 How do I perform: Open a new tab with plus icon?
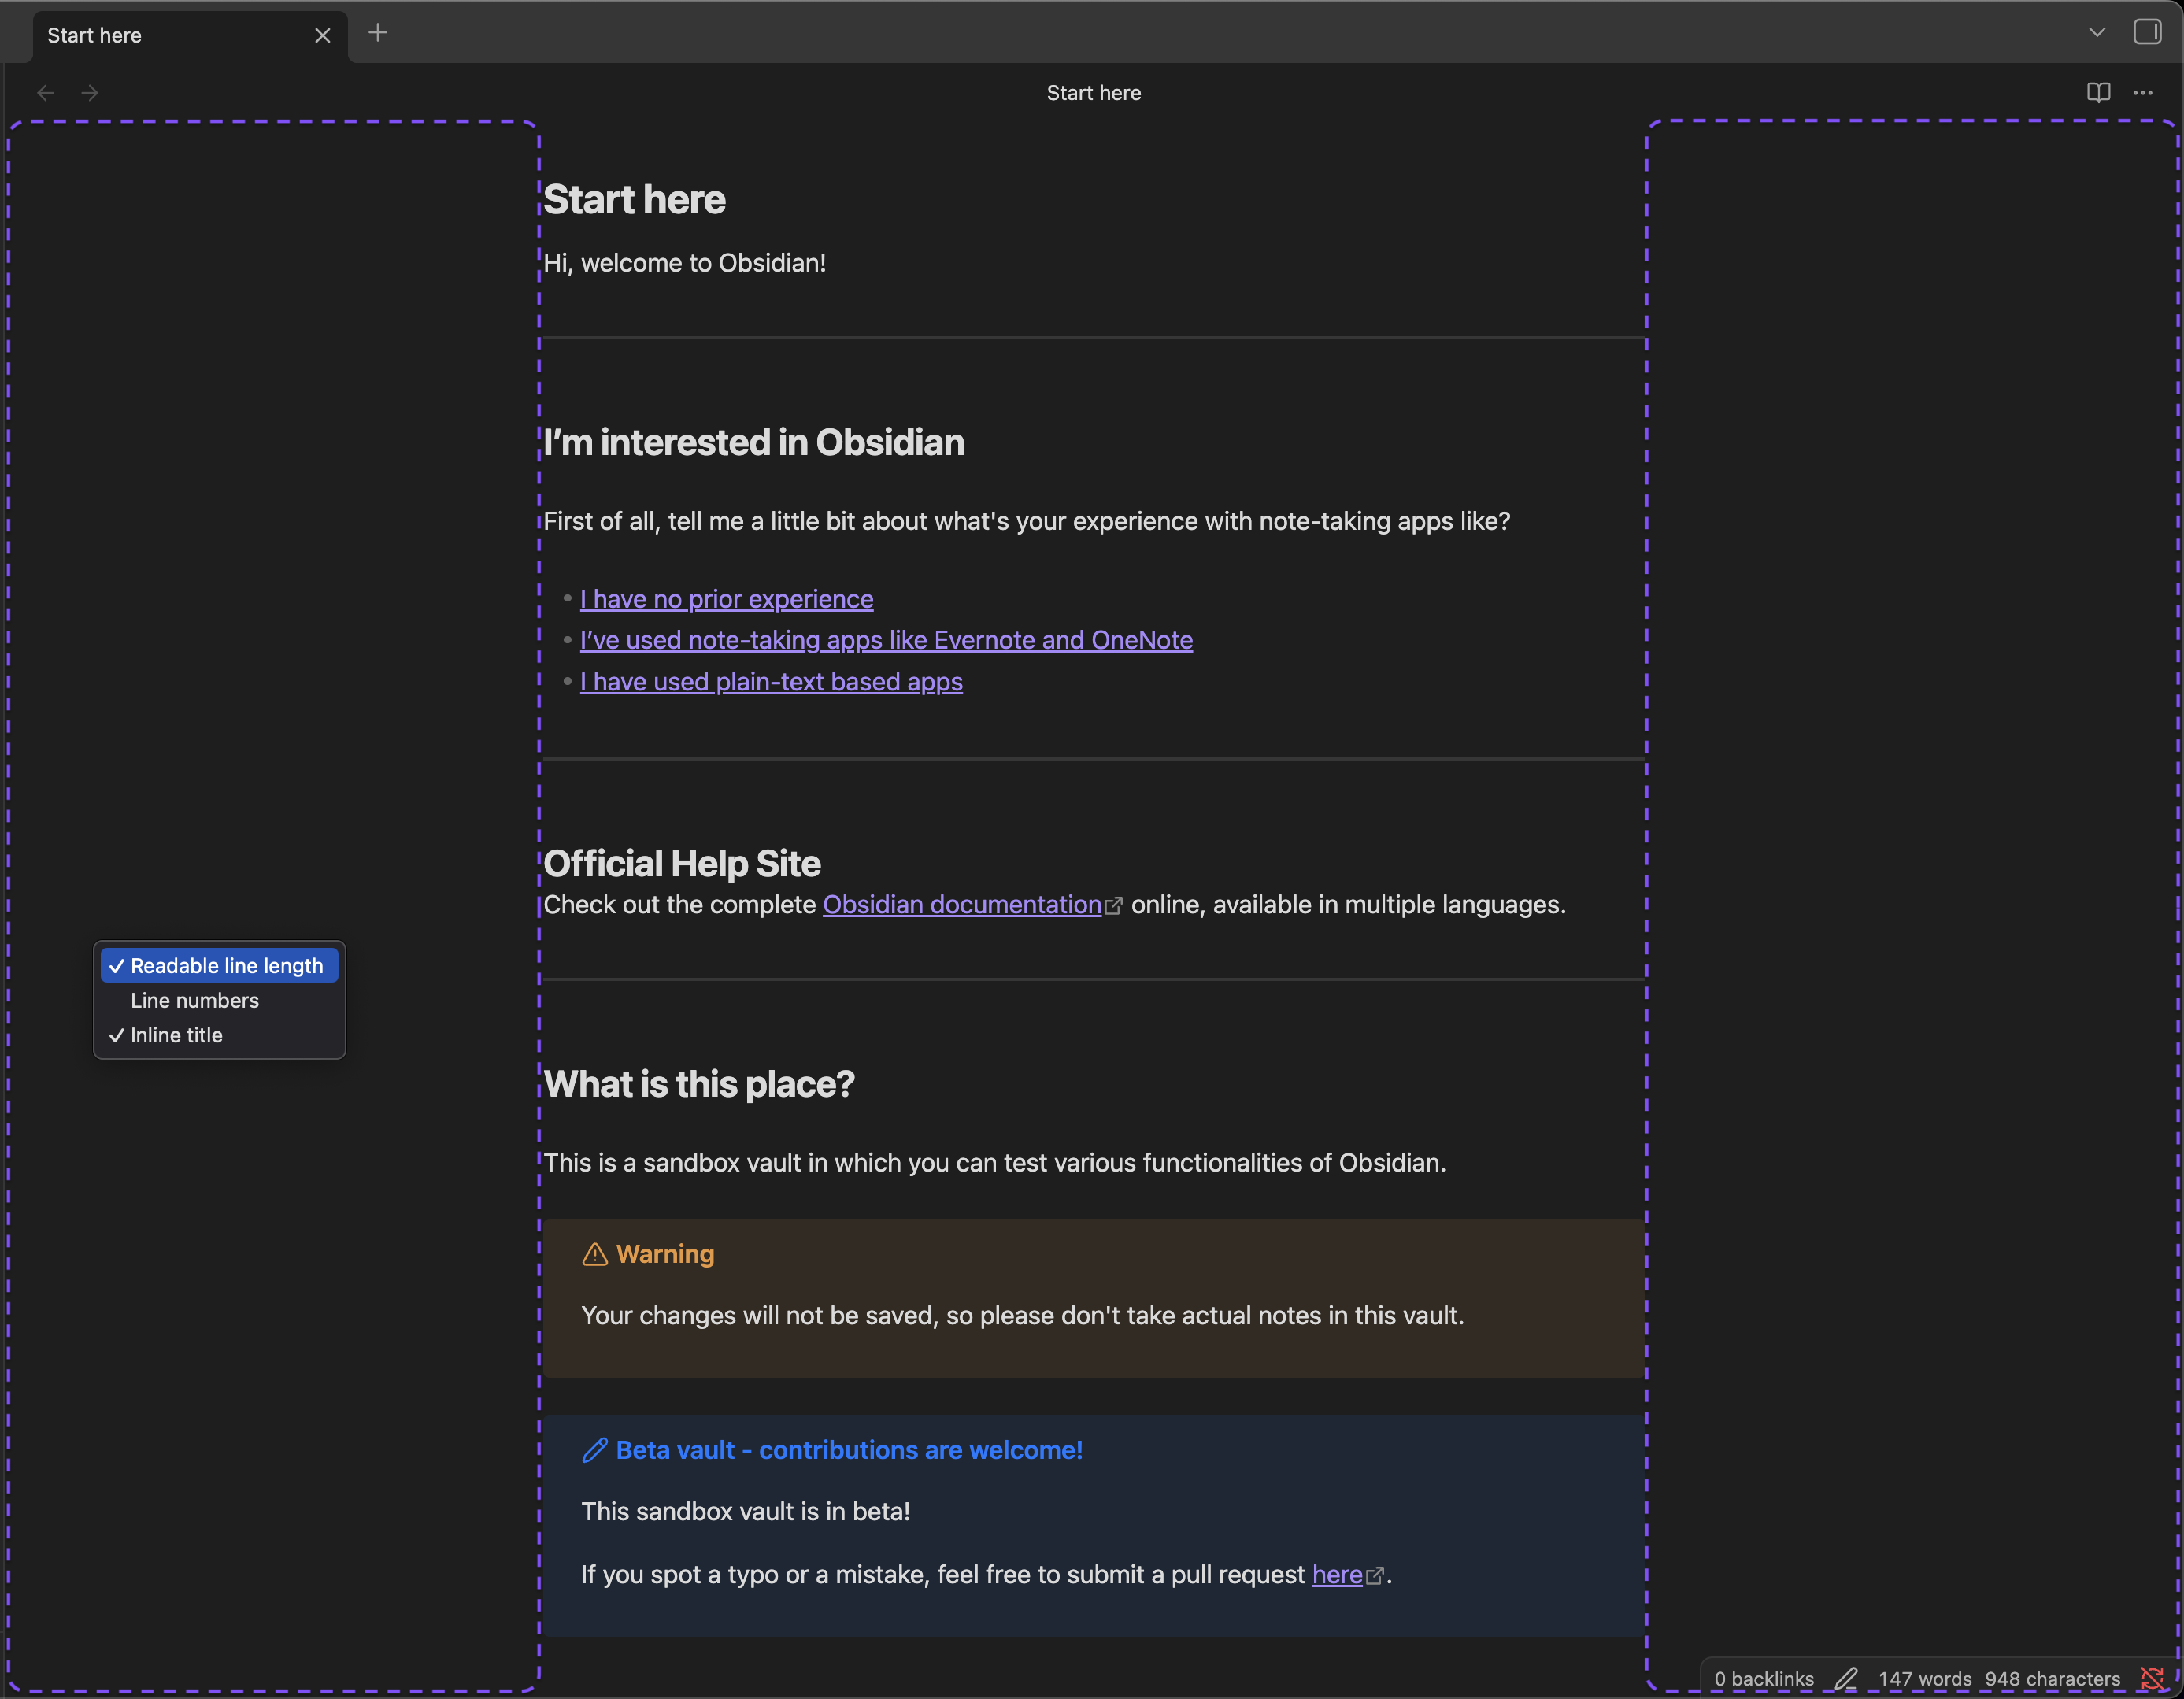(x=377, y=33)
